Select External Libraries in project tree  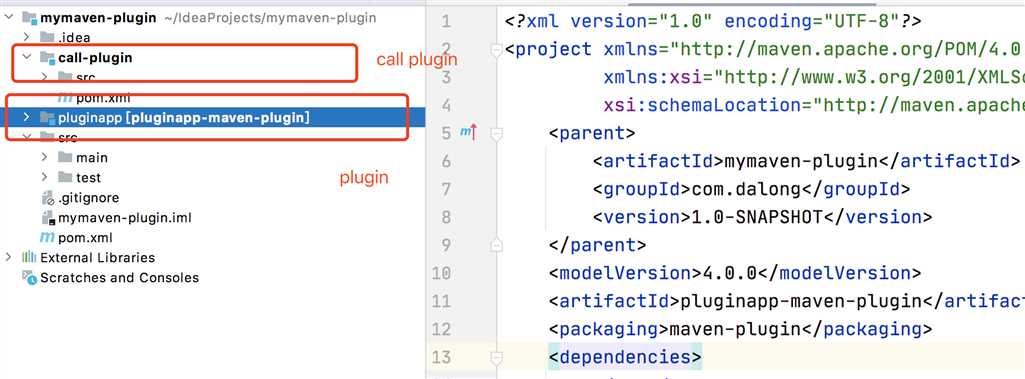coord(98,257)
